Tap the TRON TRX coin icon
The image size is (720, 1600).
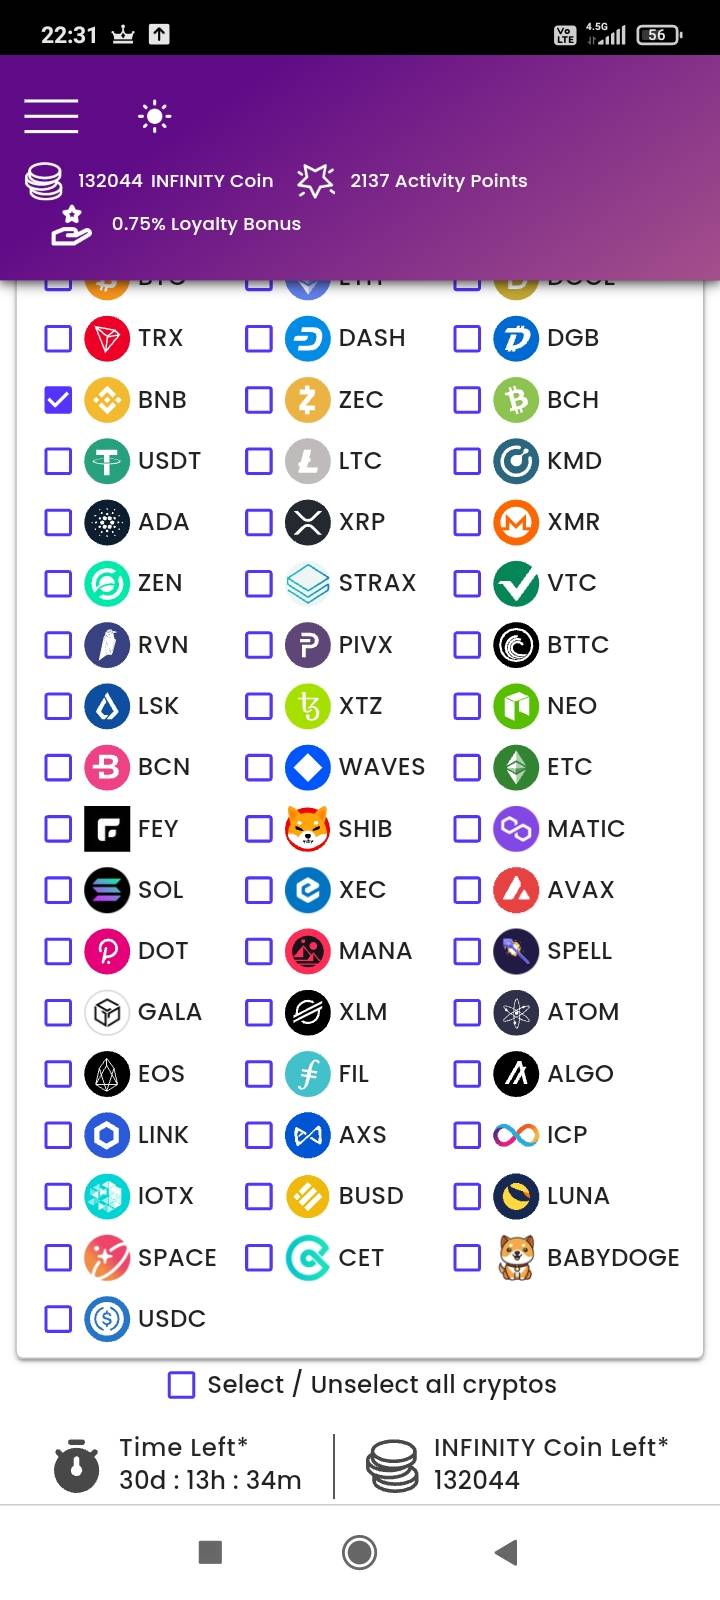(107, 338)
